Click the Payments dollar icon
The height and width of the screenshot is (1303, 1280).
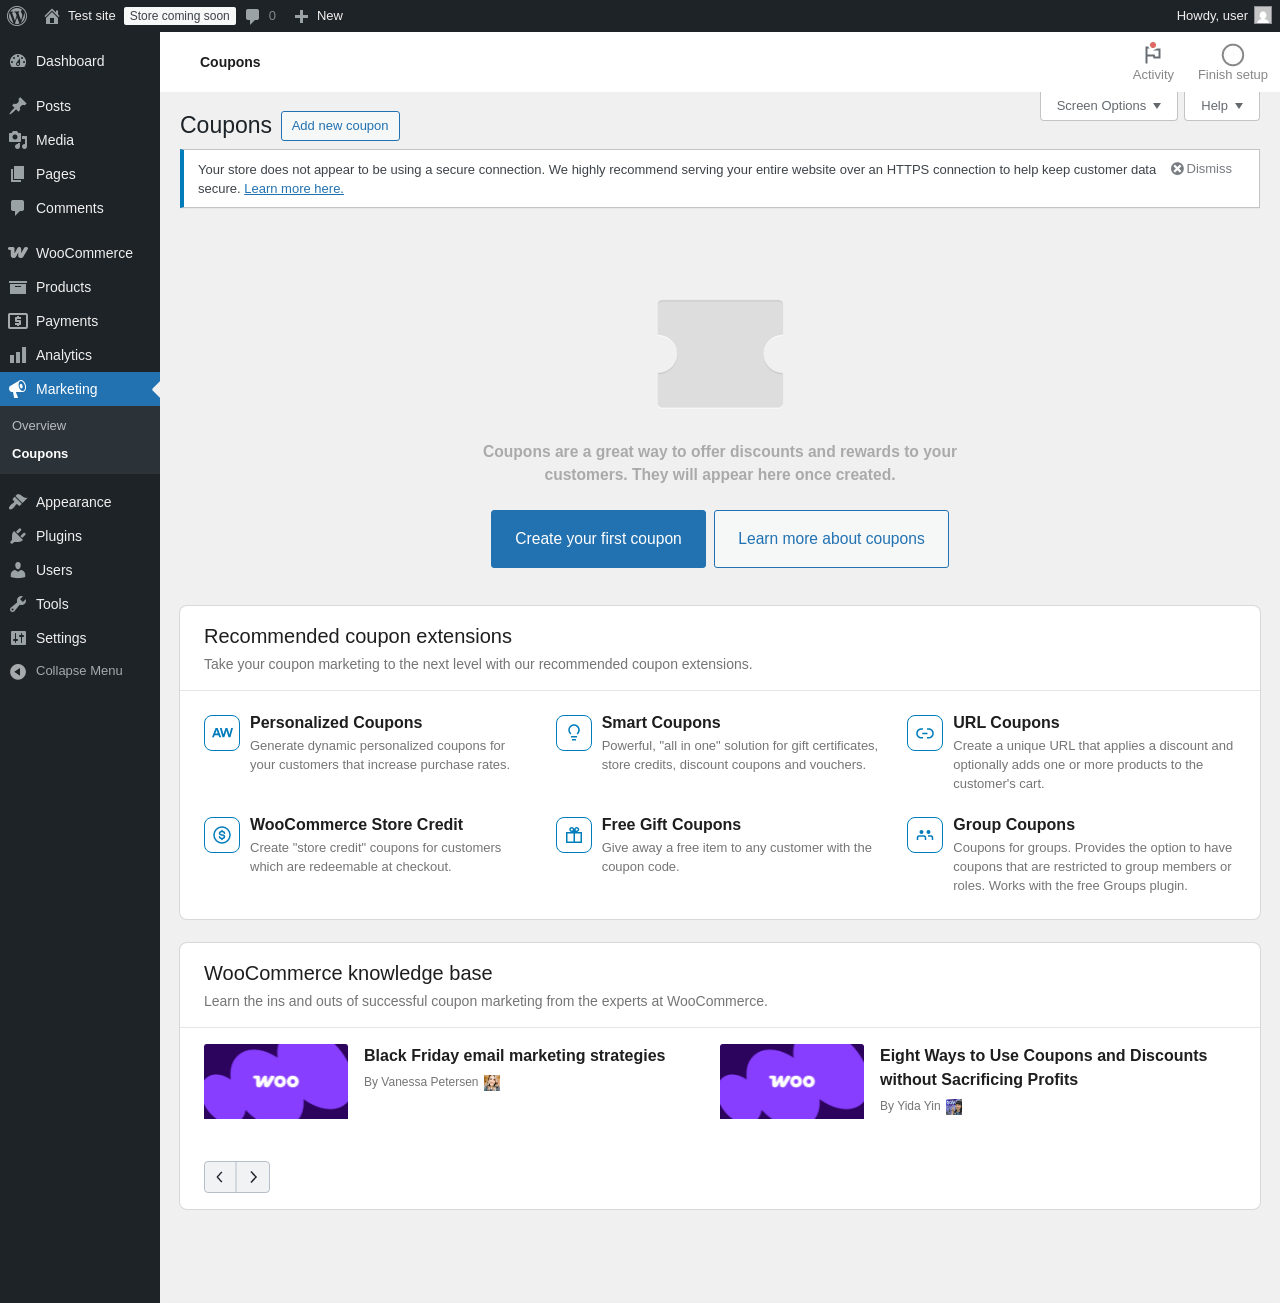[18, 321]
